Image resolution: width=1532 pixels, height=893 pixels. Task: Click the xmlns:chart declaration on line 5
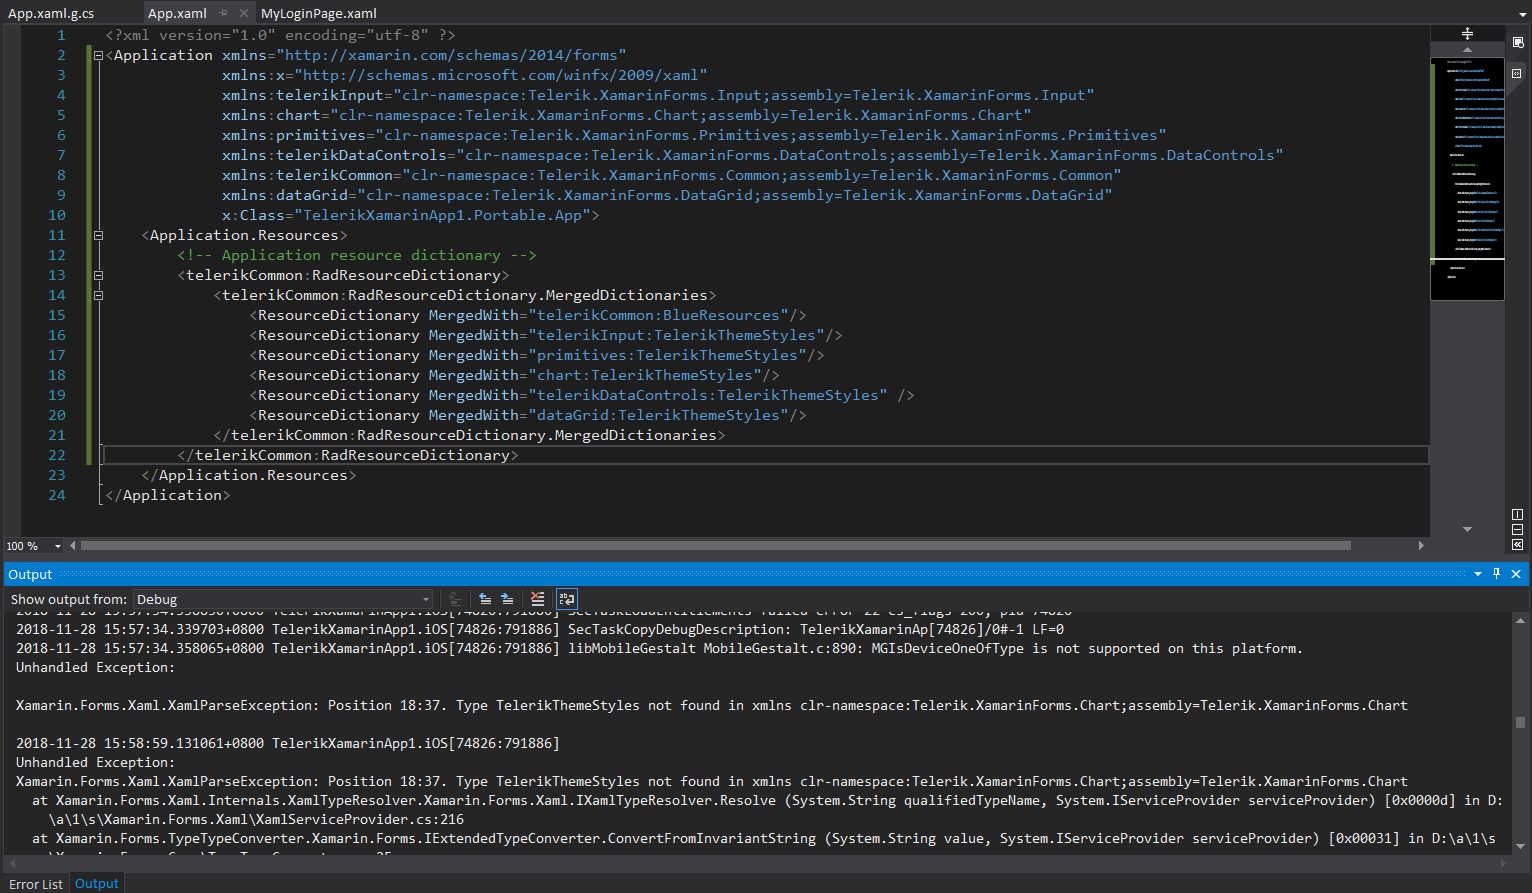[627, 115]
